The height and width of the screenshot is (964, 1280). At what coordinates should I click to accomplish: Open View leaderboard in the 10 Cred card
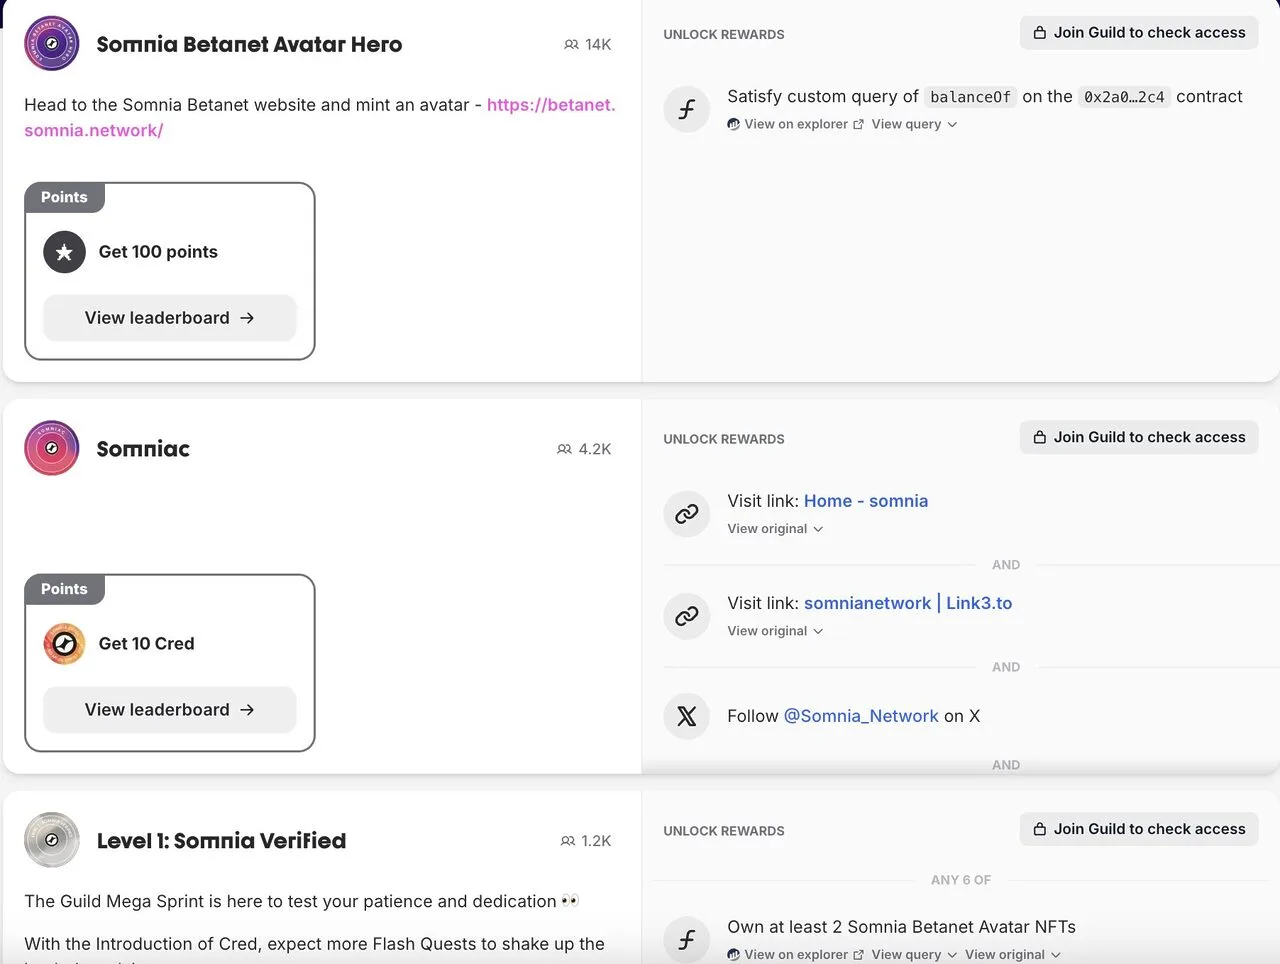(169, 710)
